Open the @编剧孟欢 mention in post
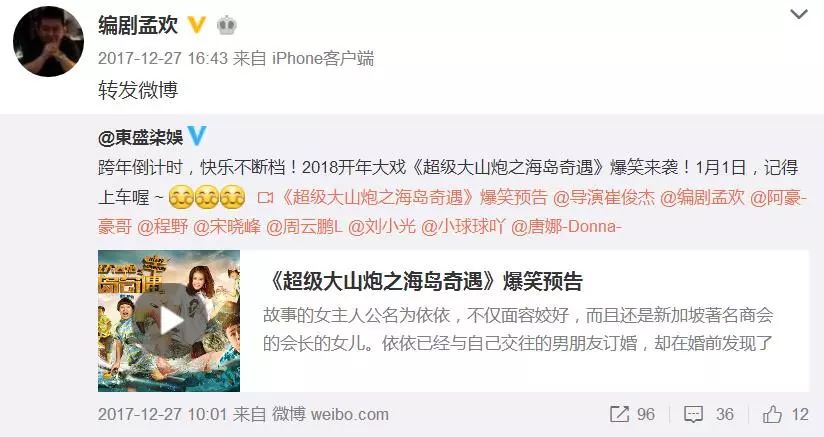 point(703,198)
